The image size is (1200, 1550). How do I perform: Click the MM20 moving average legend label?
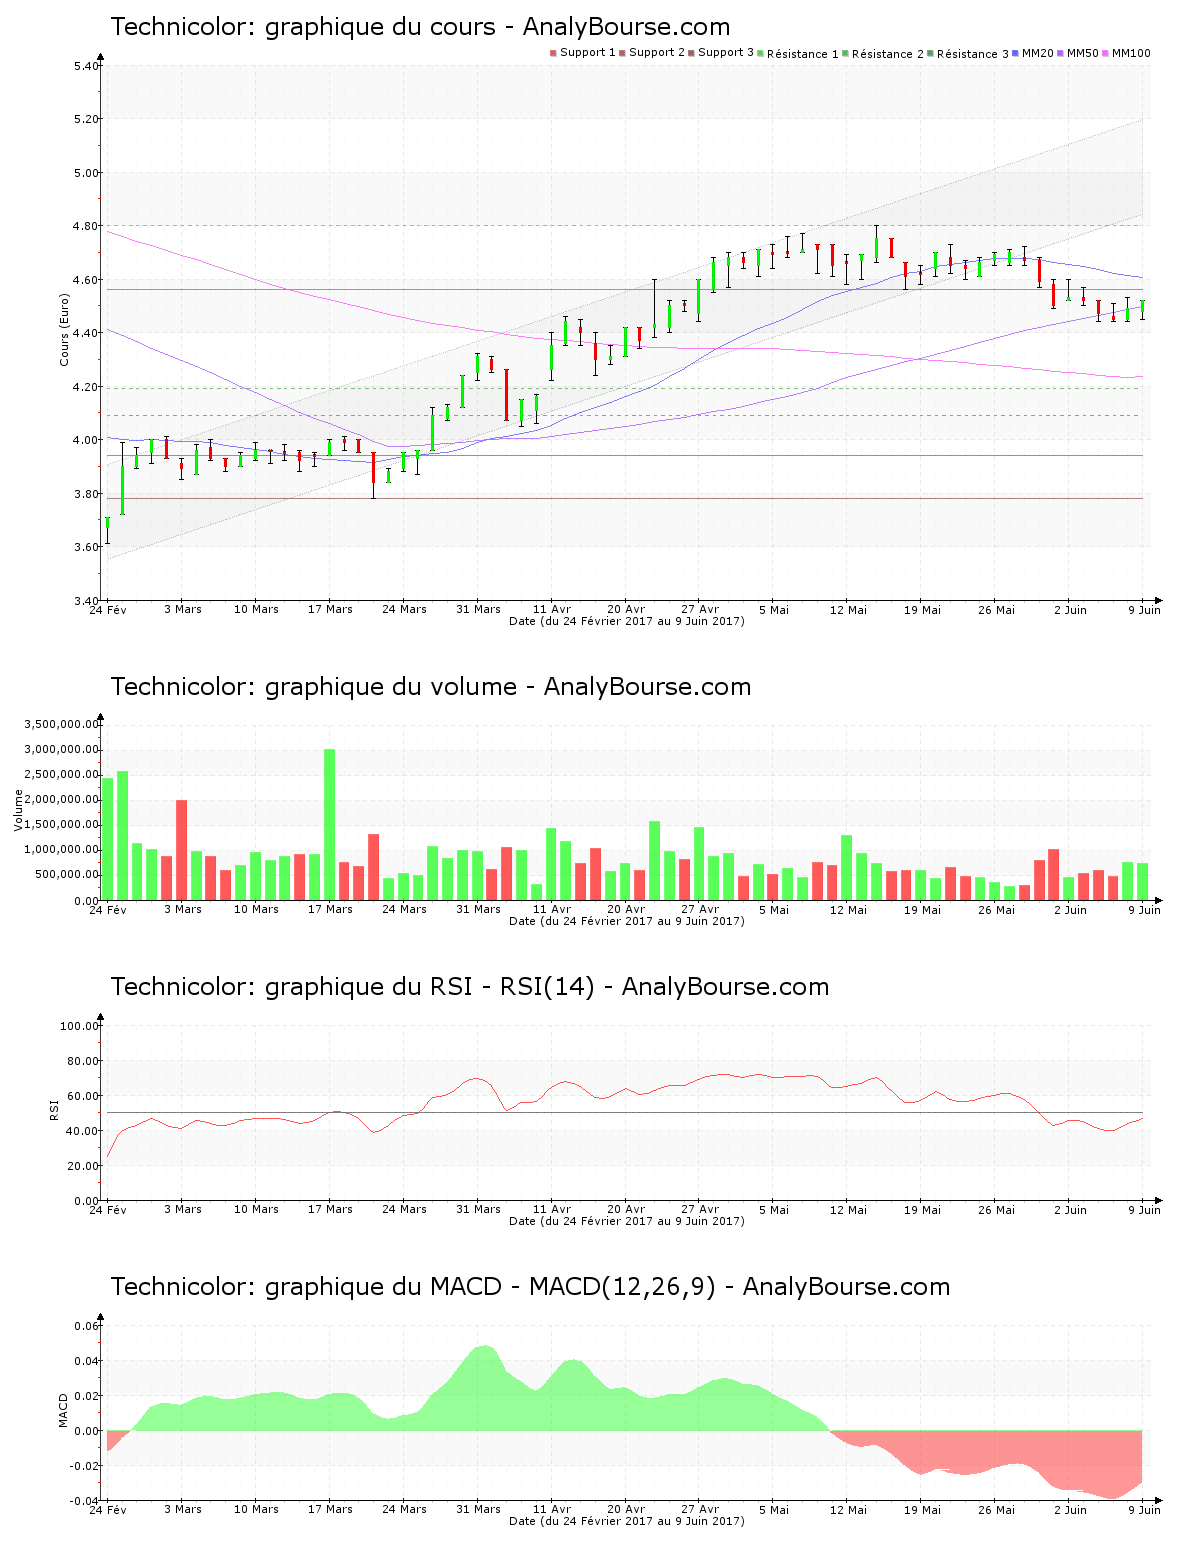point(1033,53)
